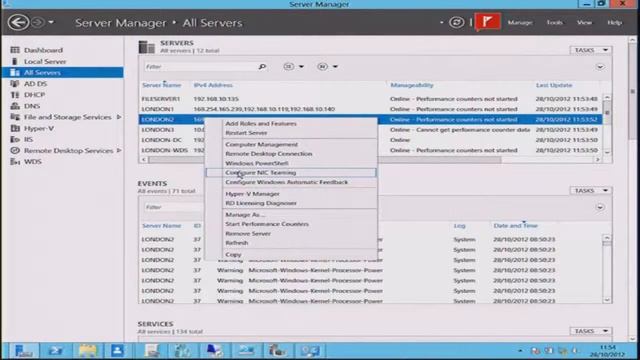The image size is (640, 360).
Task: Click the WDS sidebar icon
Action: (x=15, y=162)
